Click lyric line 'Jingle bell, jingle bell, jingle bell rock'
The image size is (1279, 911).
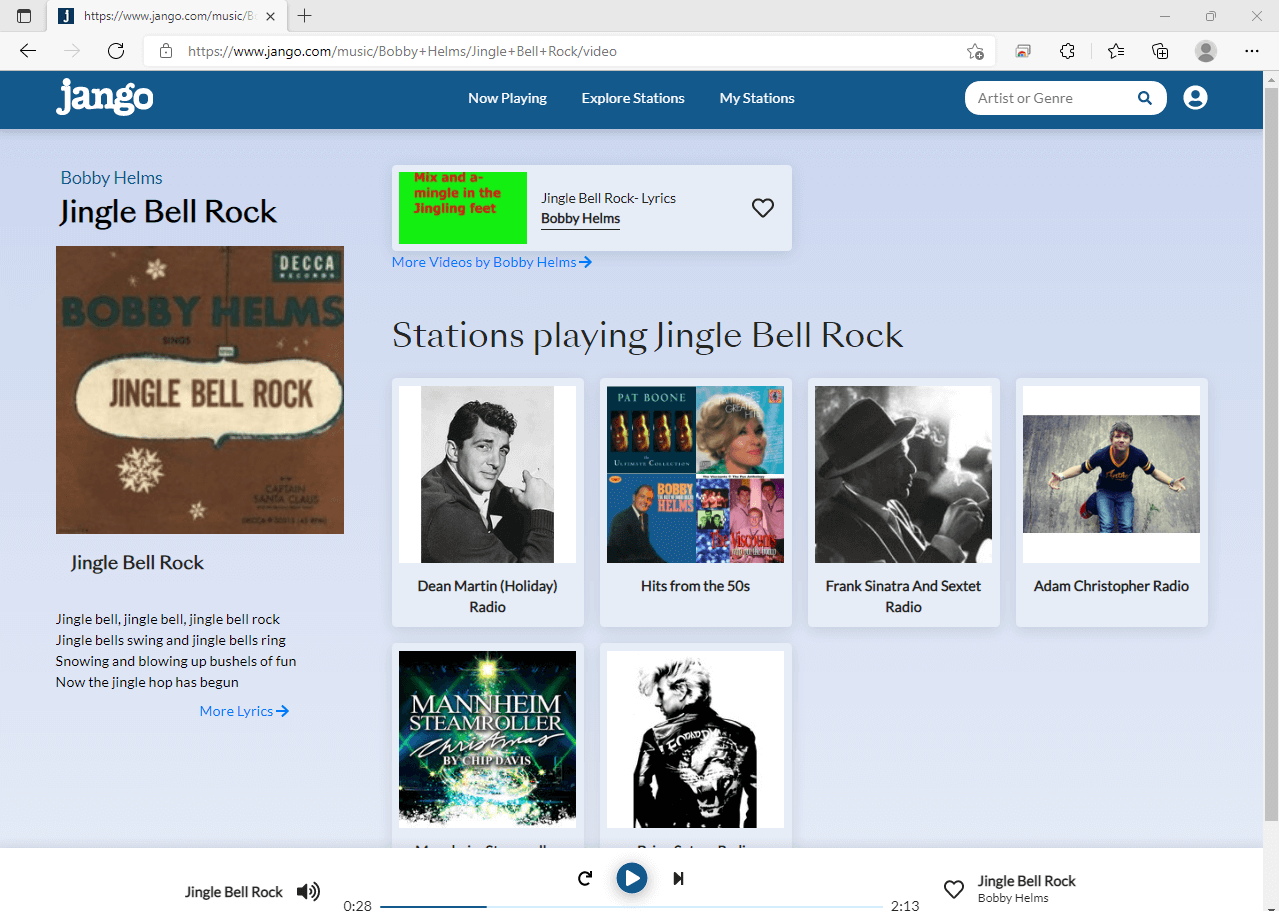168,619
